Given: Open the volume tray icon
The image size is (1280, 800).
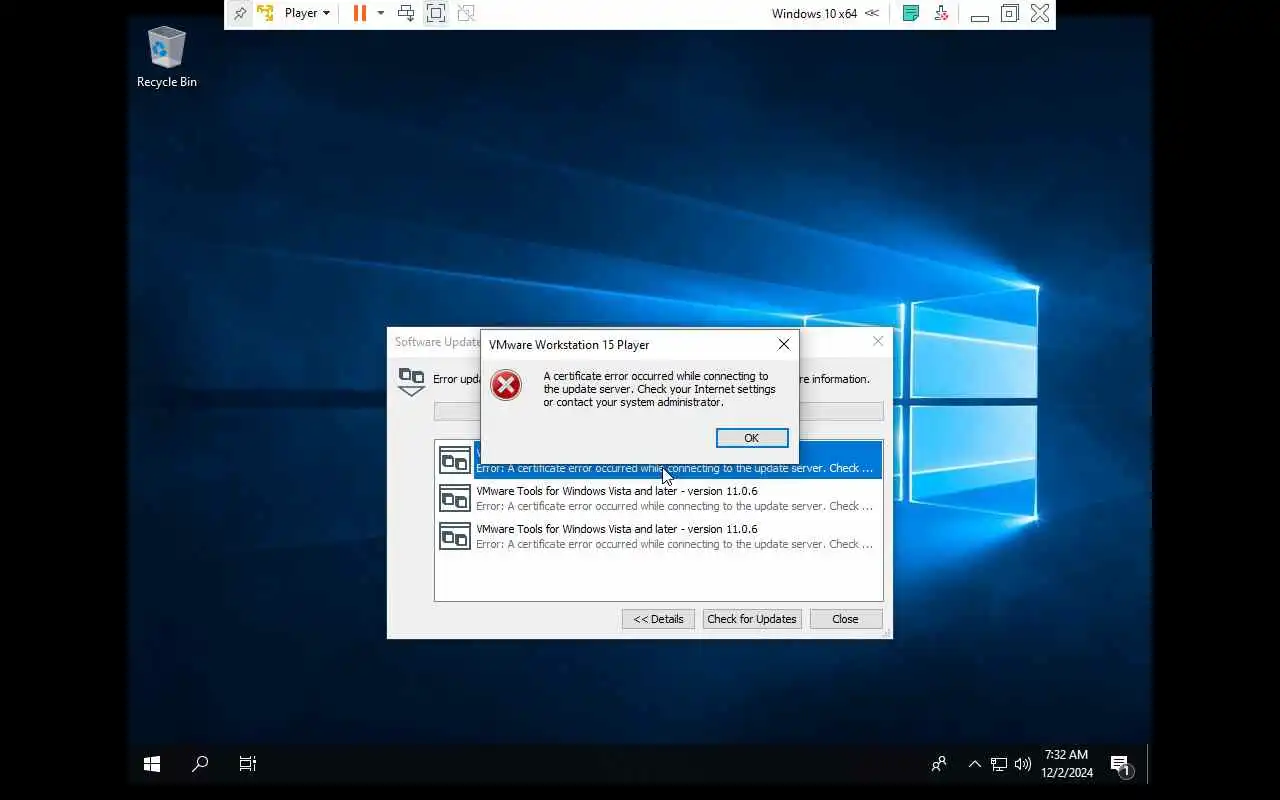Looking at the screenshot, I should coord(1022,764).
